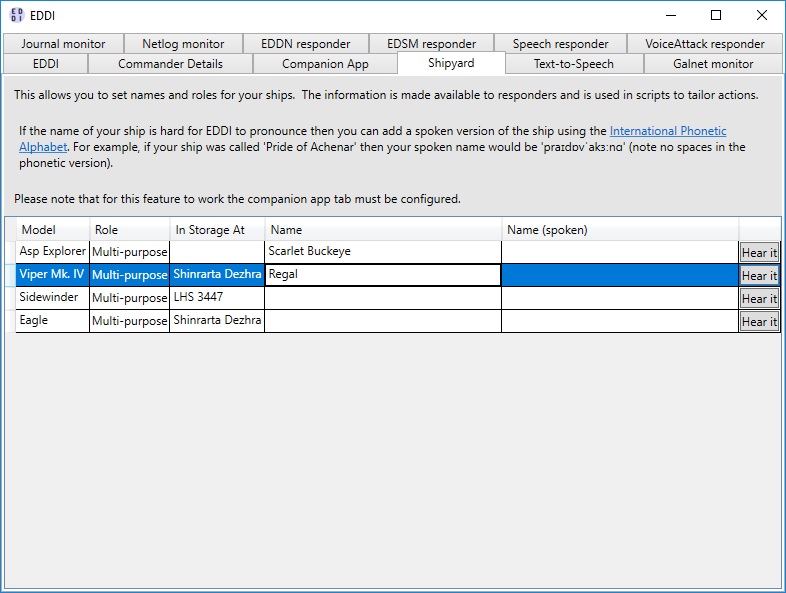The width and height of the screenshot is (786, 593).
Task: Click the Regal name input field
Action: click(x=383, y=275)
